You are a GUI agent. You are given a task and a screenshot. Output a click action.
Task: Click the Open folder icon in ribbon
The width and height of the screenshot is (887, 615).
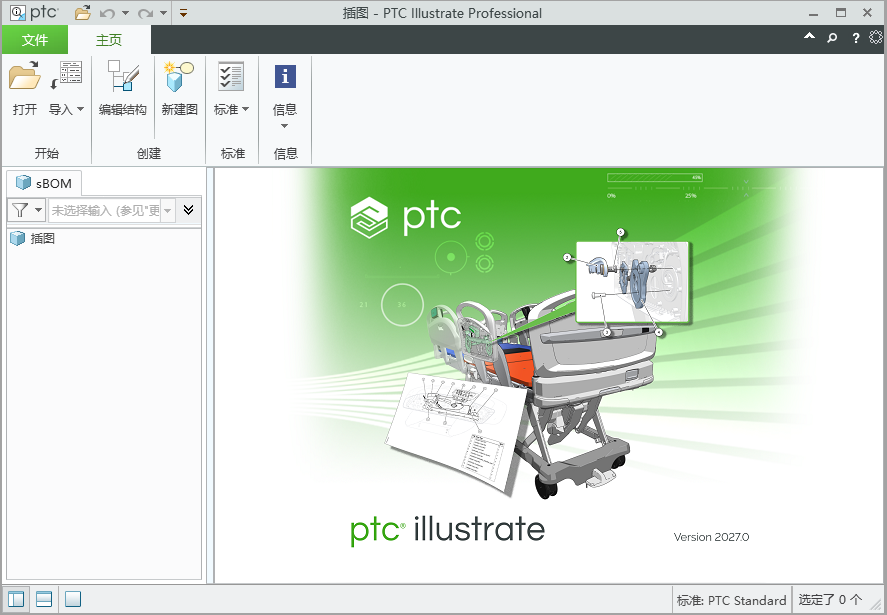point(24,76)
